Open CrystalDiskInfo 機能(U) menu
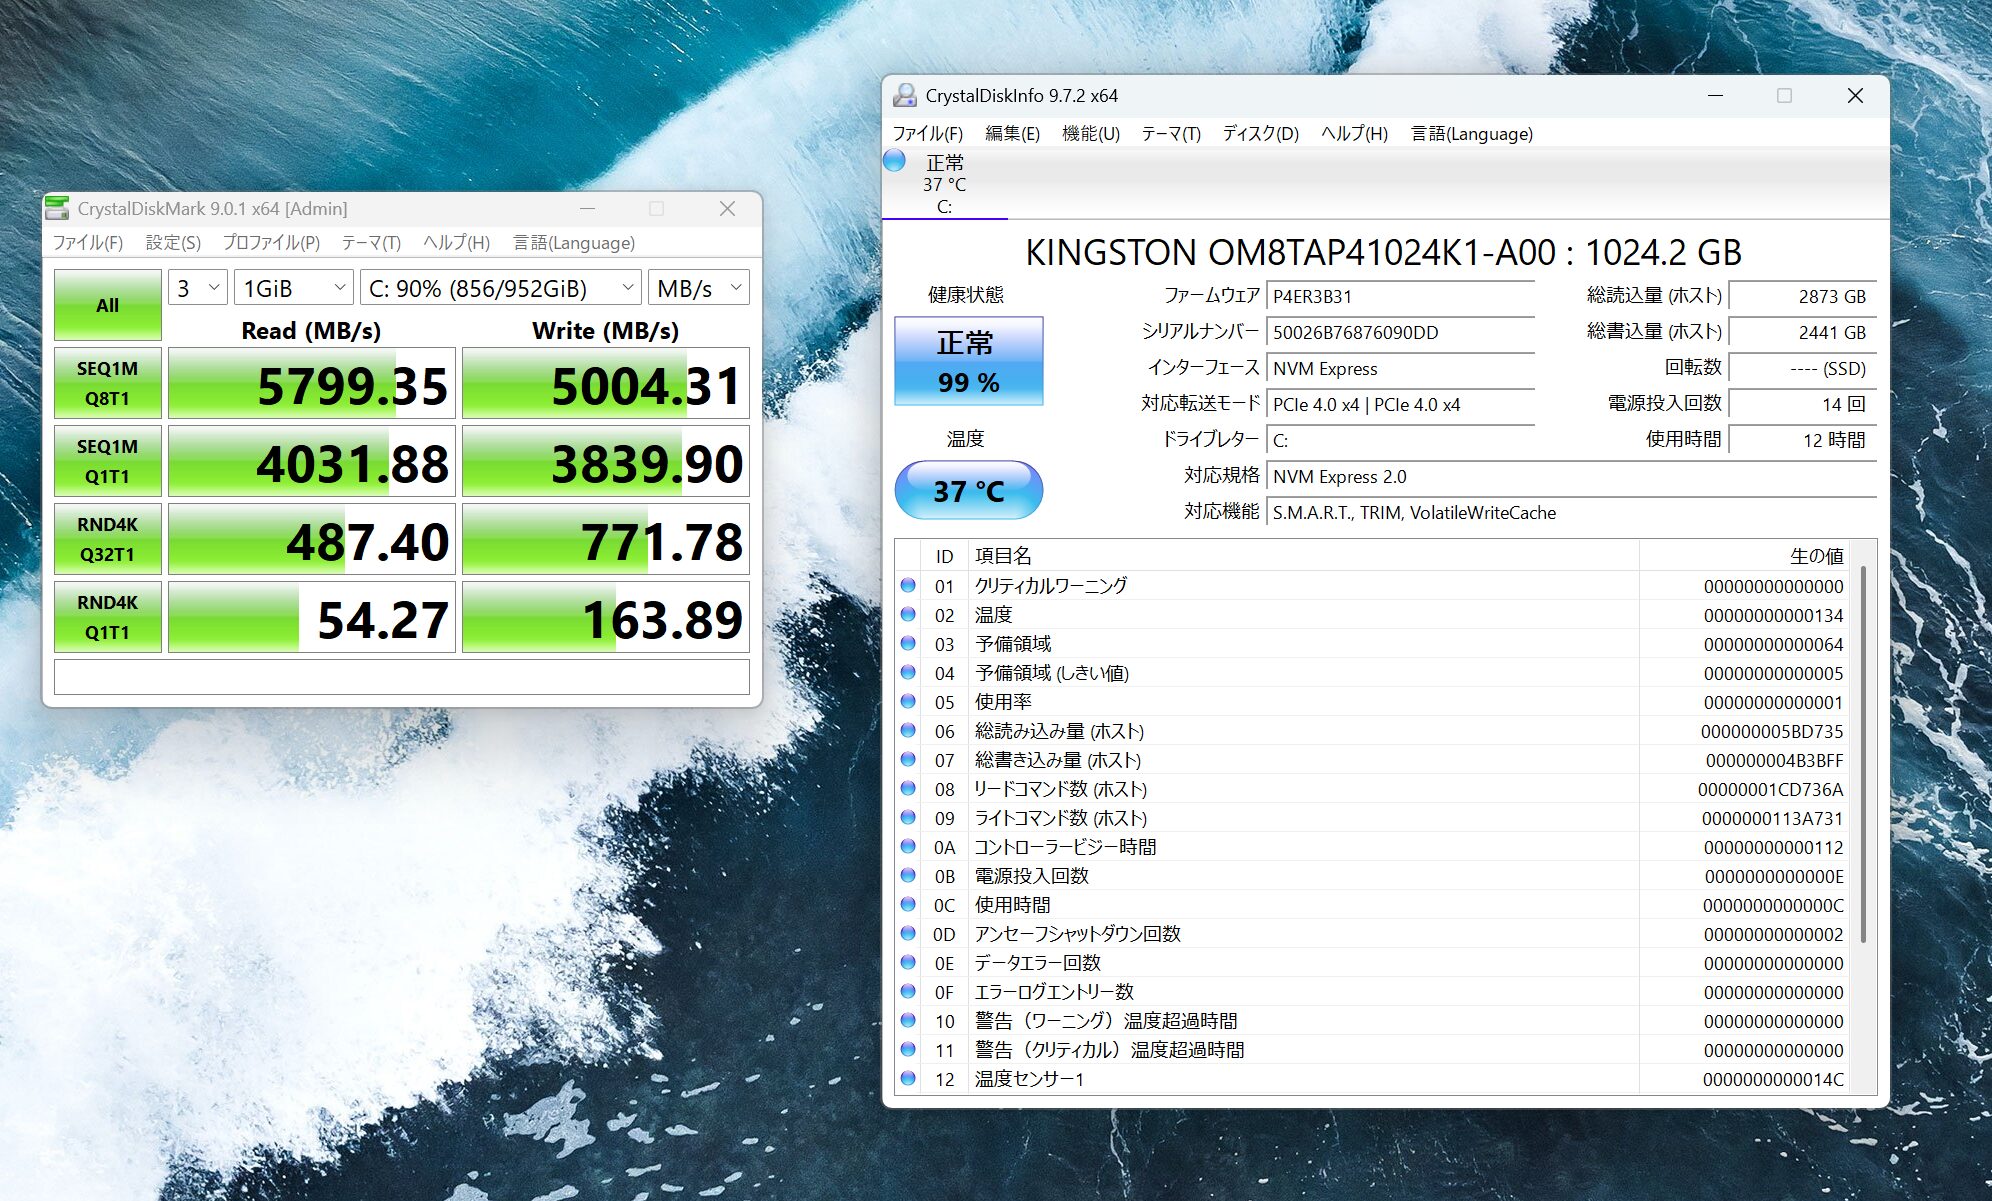The height and width of the screenshot is (1201, 1992). [1090, 134]
